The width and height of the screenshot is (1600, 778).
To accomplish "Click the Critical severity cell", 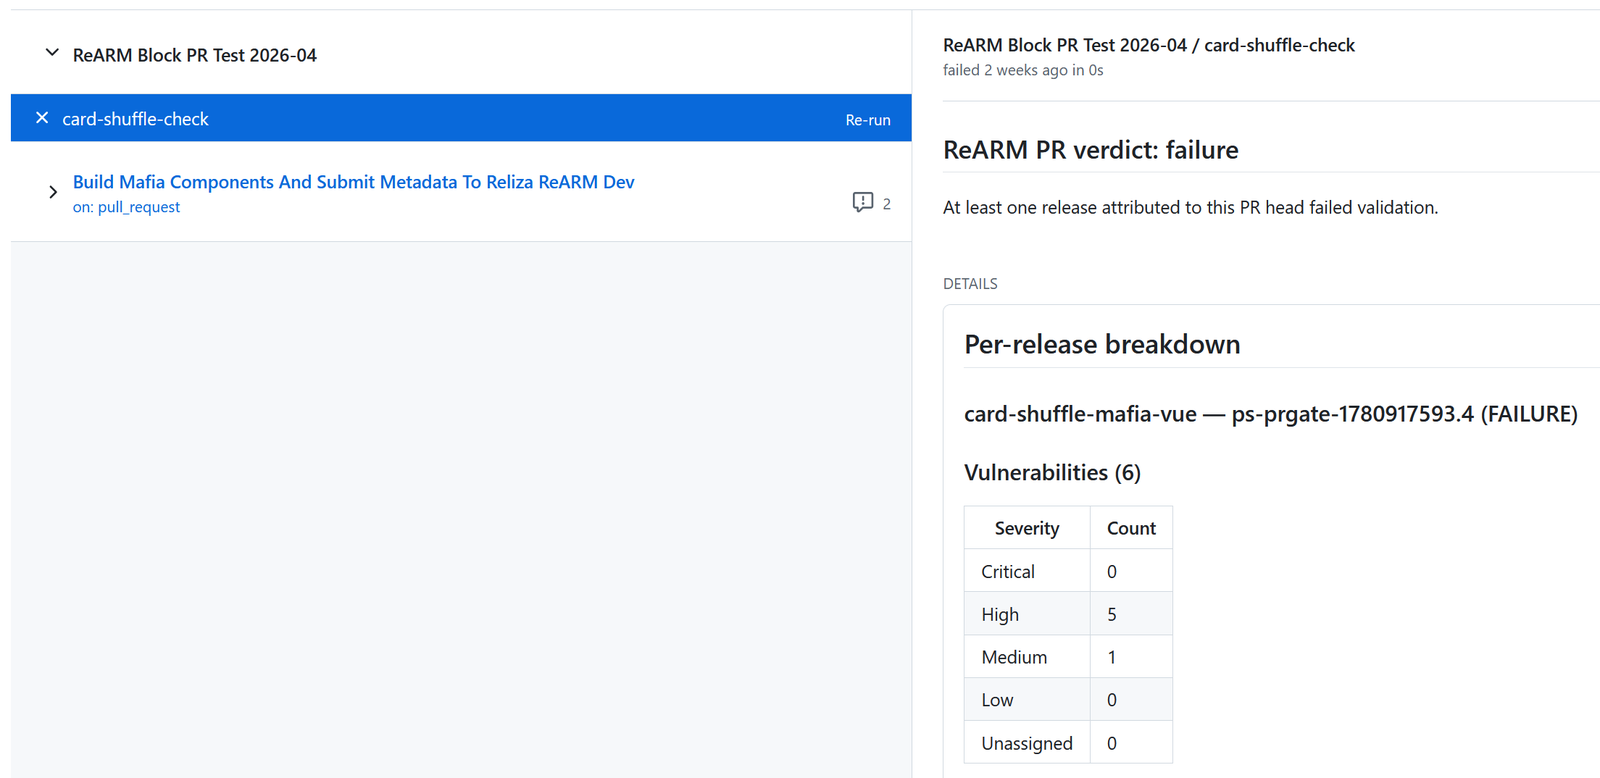I will click(x=1027, y=571).
